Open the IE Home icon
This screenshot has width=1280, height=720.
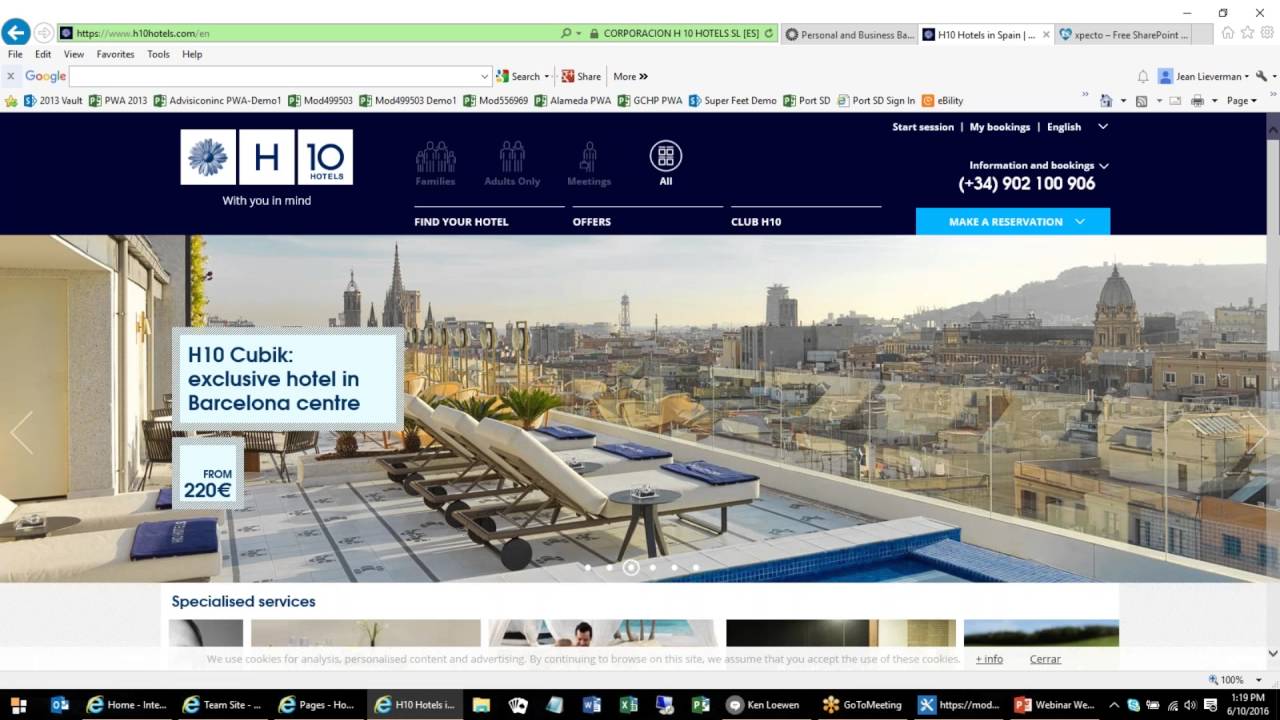pyautogui.click(x=1228, y=33)
